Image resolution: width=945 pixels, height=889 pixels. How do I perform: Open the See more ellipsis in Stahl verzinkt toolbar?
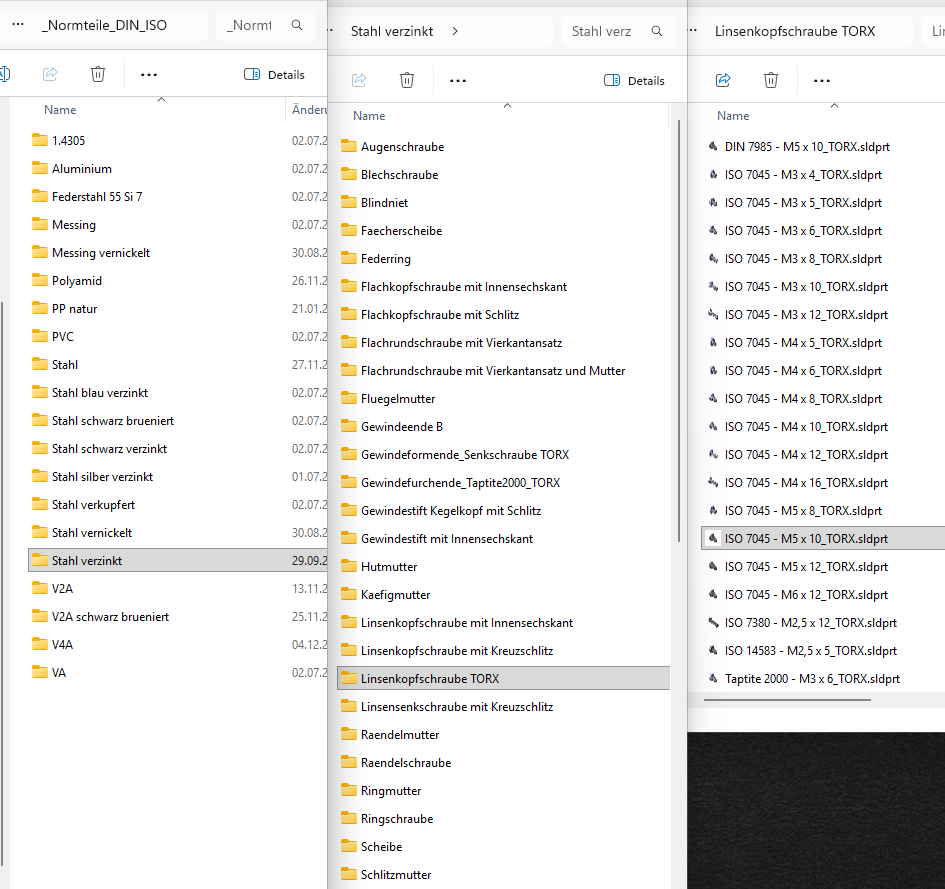coord(458,81)
